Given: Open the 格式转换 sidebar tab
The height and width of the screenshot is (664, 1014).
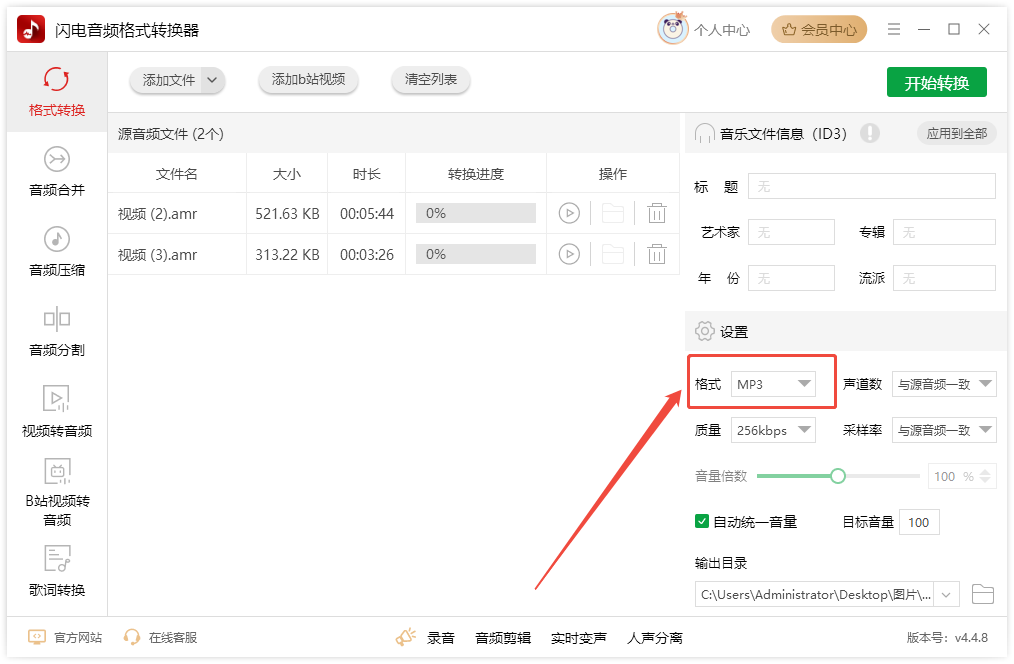Looking at the screenshot, I should pyautogui.click(x=57, y=92).
